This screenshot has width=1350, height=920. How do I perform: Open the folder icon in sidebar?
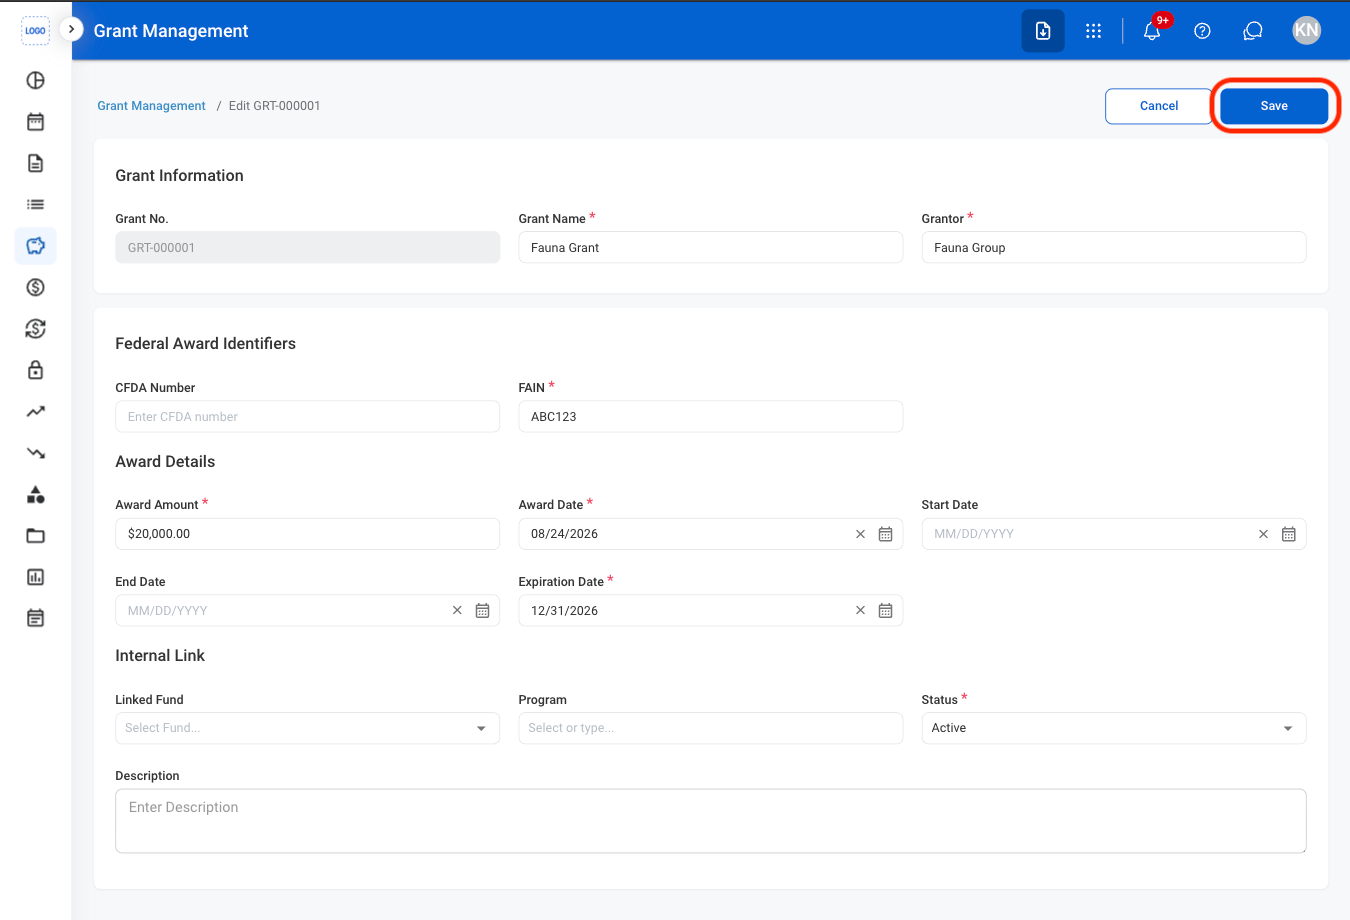pyautogui.click(x=35, y=536)
